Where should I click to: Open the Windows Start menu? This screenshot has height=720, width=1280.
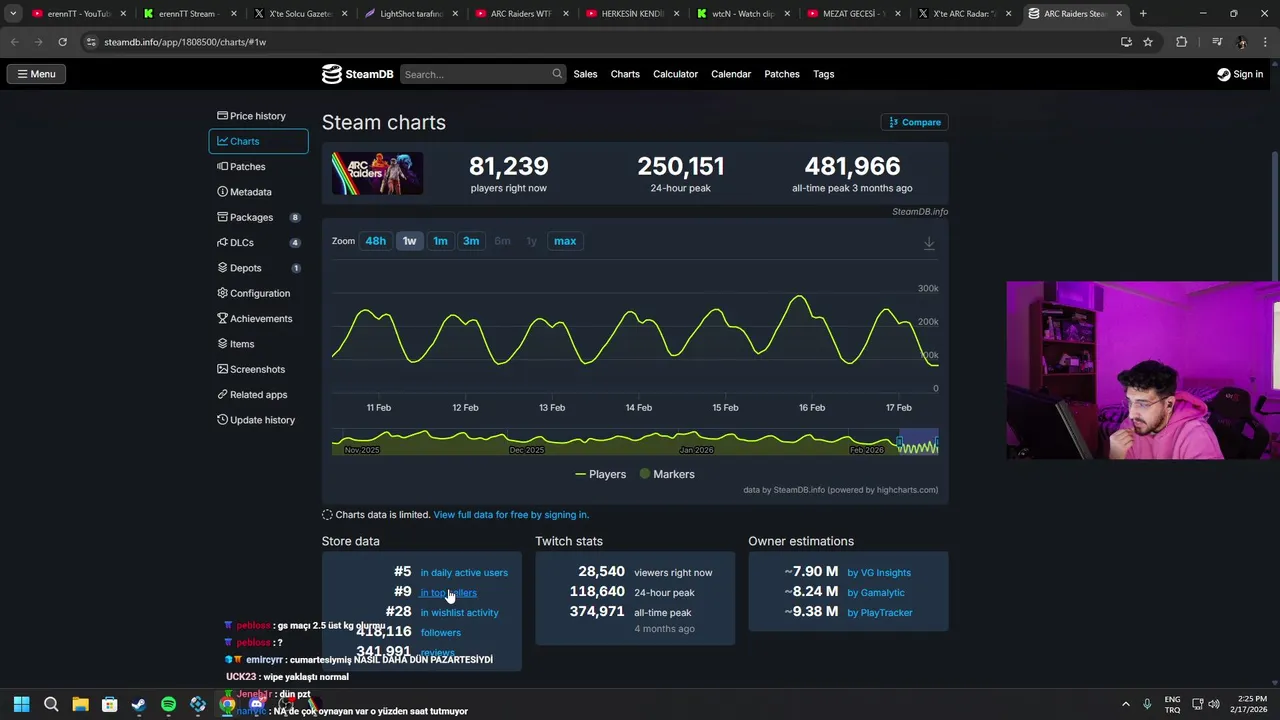click(21, 704)
